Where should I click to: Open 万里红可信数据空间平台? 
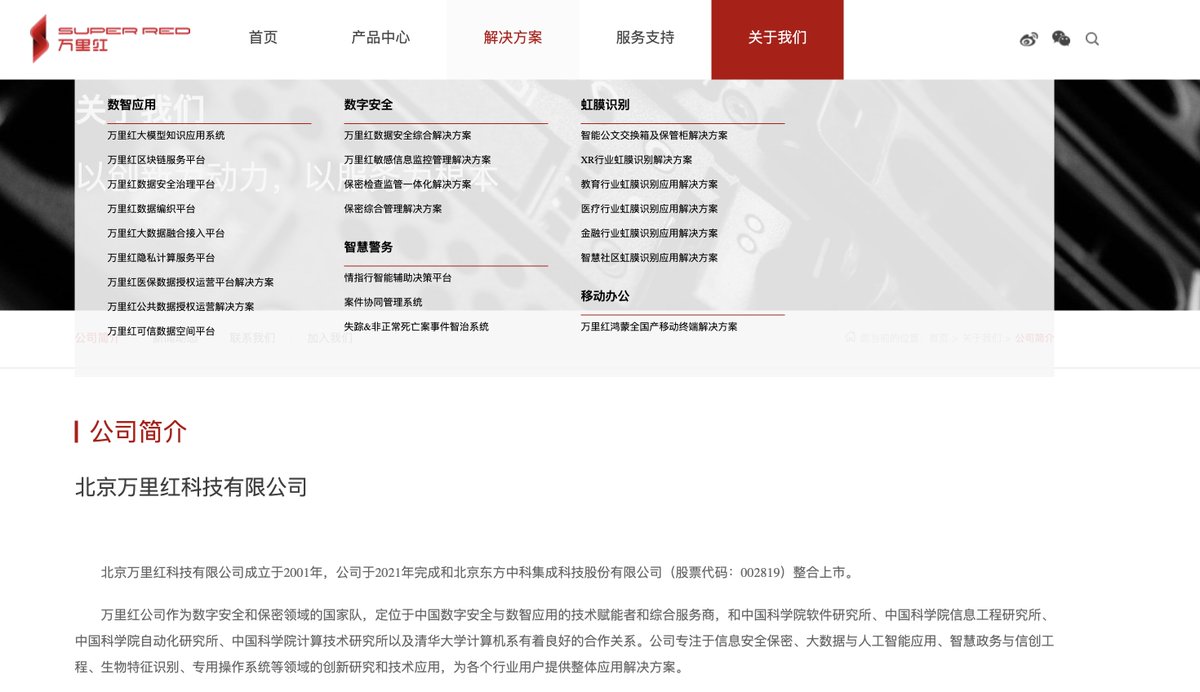click(x=161, y=331)
